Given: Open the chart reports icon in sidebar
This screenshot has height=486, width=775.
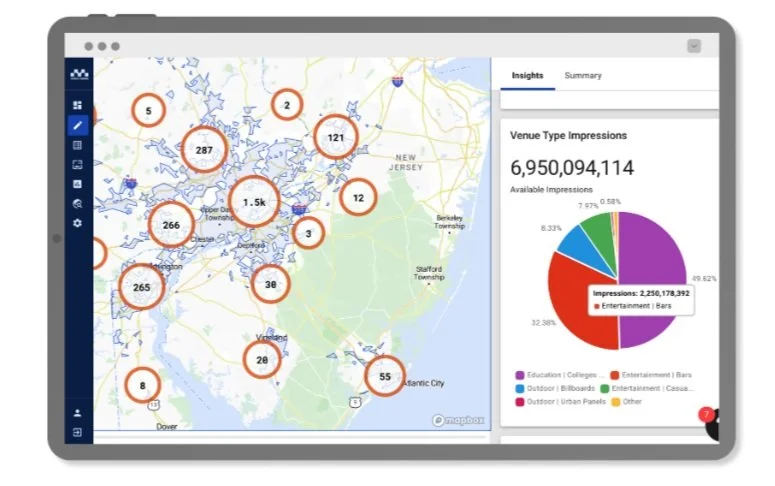Looking at the screenshot, I should click(78, 184).
